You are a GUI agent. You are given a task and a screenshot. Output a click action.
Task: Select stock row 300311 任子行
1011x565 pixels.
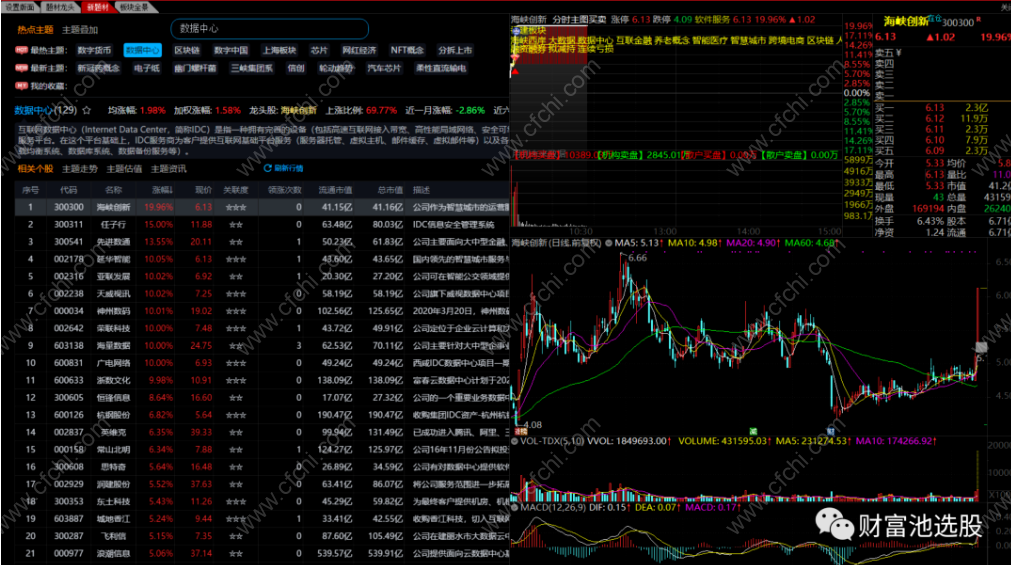[262, 224]
